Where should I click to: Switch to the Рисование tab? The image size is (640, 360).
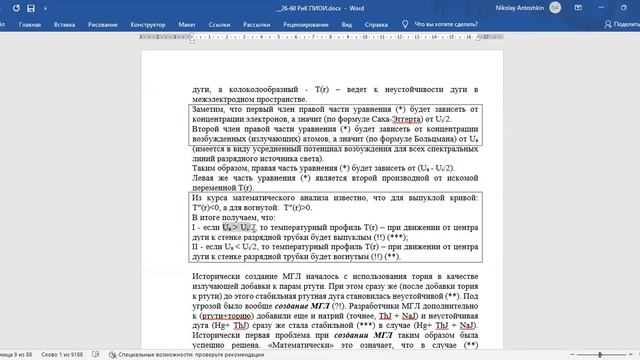103,24
